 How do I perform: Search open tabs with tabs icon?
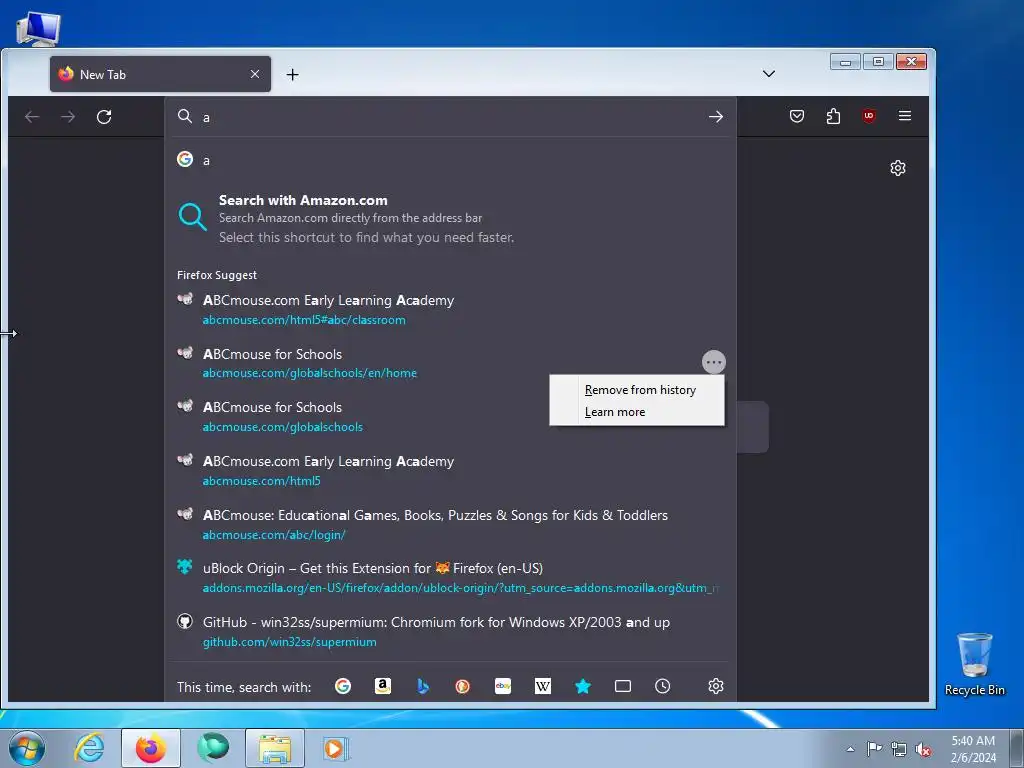coord(623,686)
